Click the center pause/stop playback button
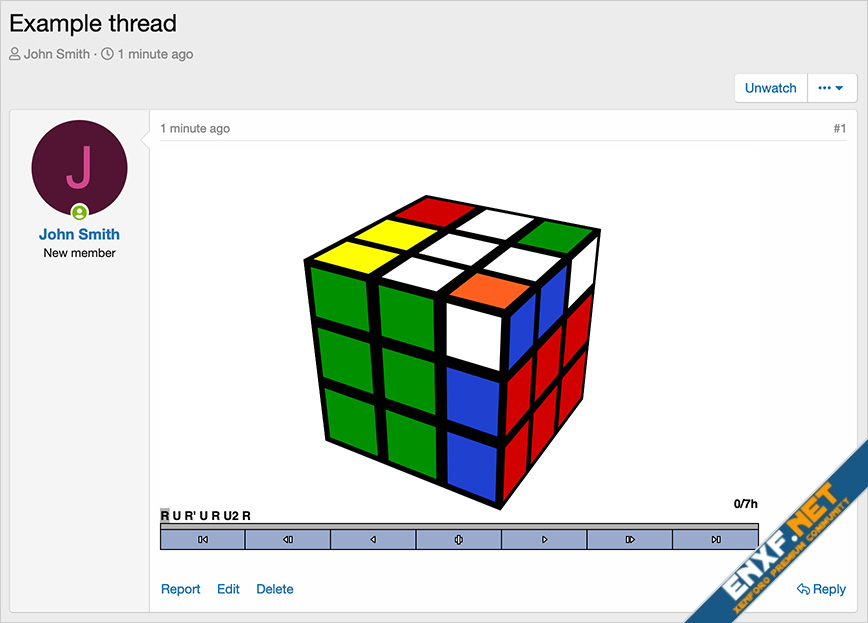This screenshot has height=623, width=868. (458, 539)
